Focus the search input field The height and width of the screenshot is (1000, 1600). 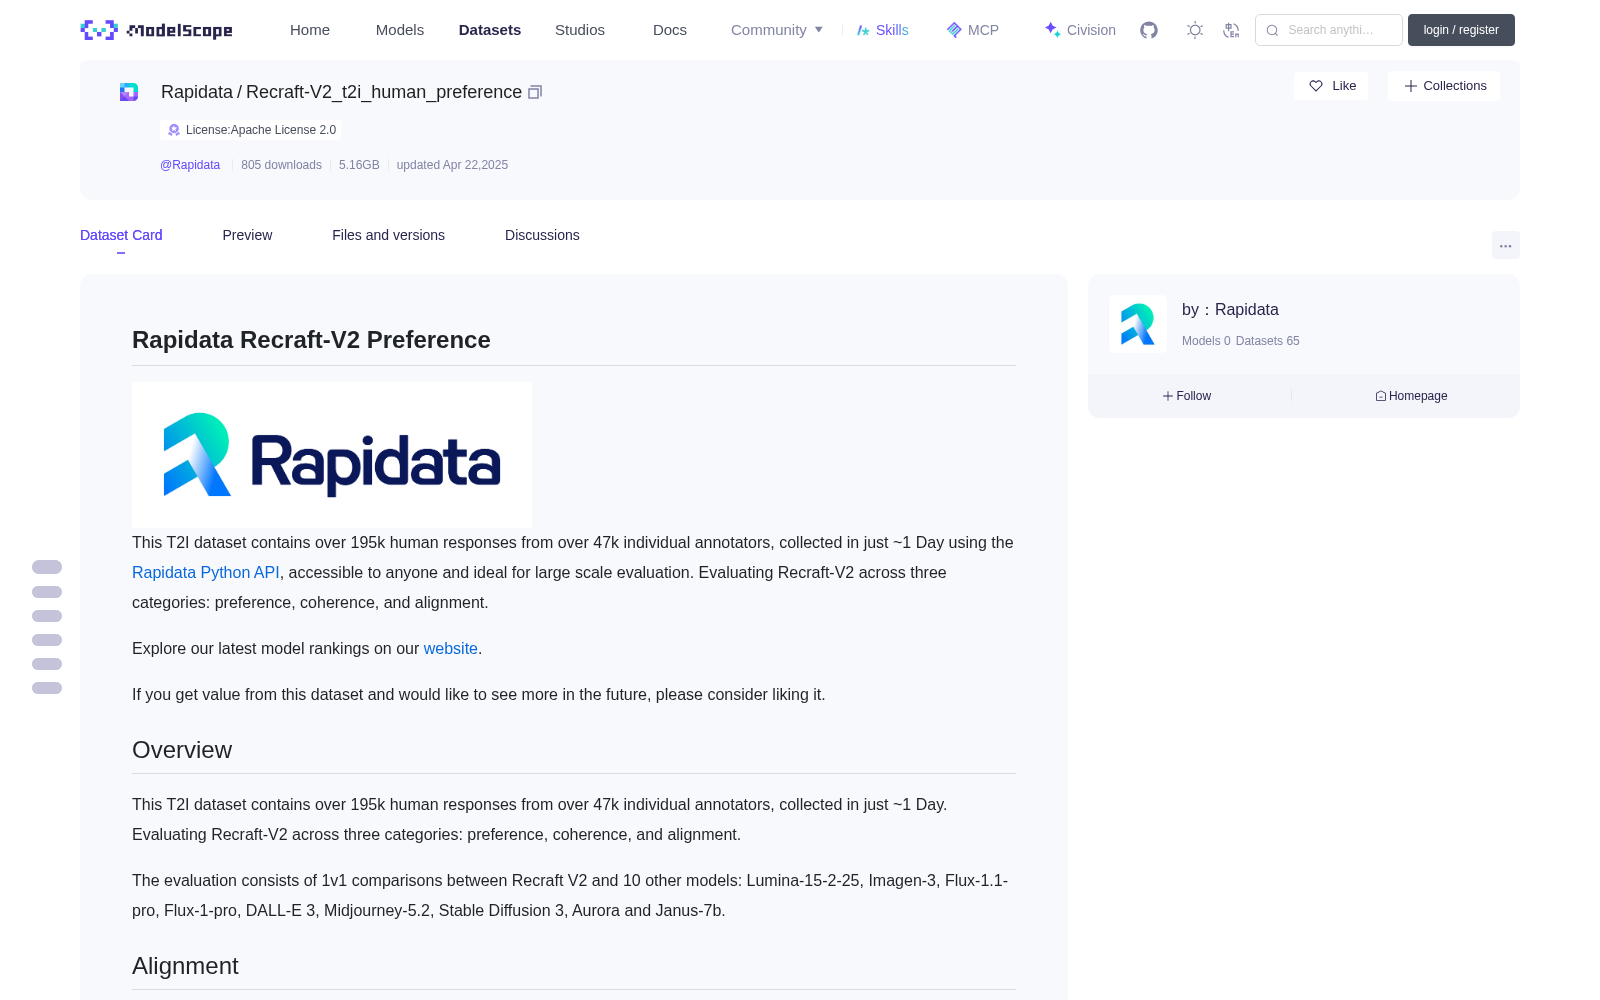click(1329, 30)
